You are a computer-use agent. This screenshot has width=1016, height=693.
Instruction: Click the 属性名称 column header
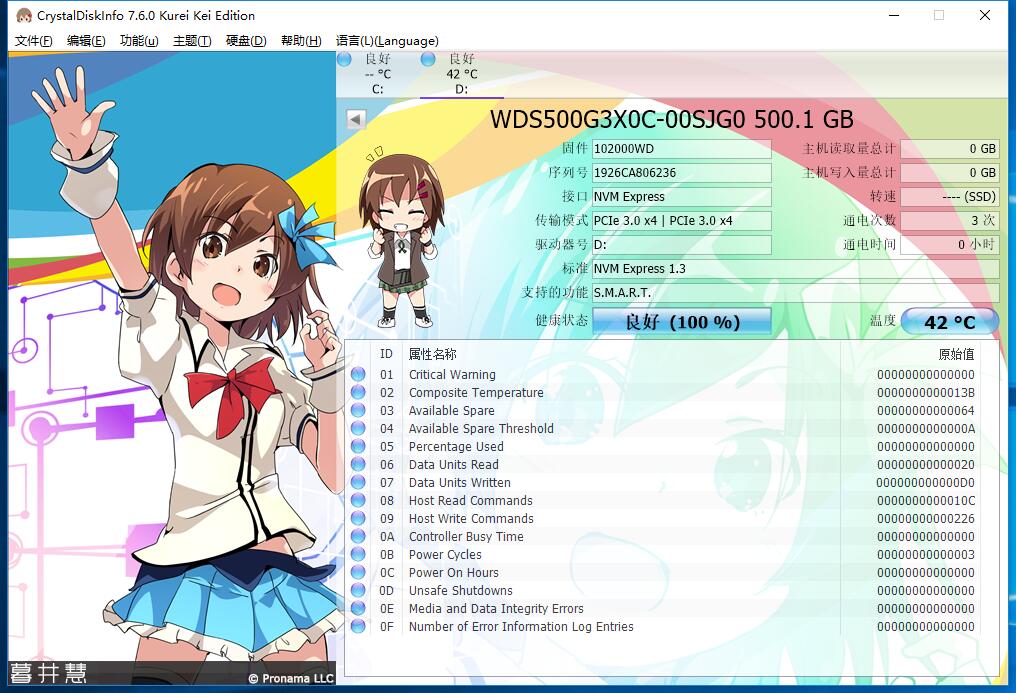(433, 354)
